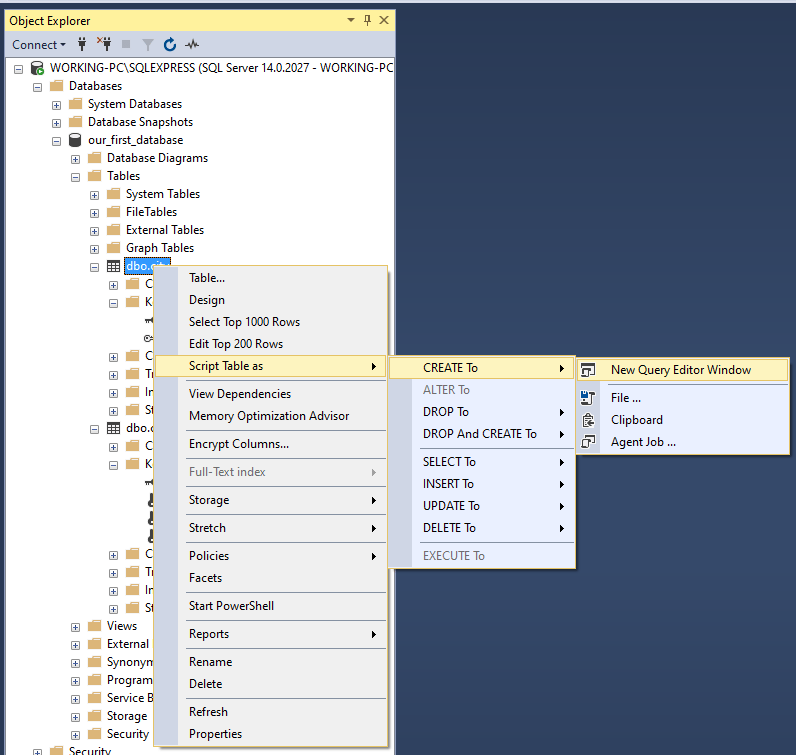Click the our_first_database cylinder icon
Screen dimensions: 796x755
75,140
